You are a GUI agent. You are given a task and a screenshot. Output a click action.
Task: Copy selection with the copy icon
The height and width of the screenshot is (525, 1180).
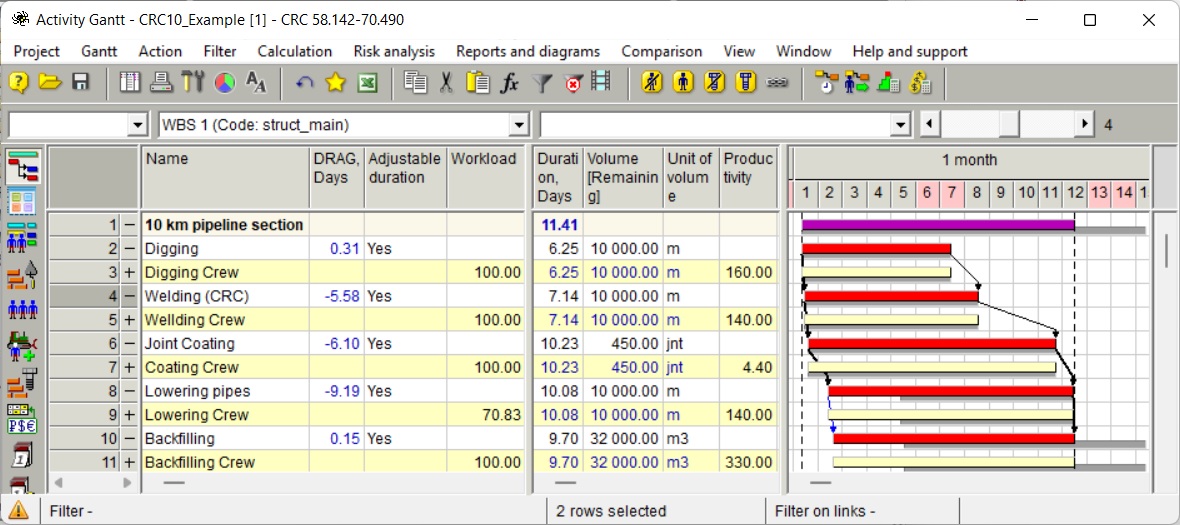point(415,83)
